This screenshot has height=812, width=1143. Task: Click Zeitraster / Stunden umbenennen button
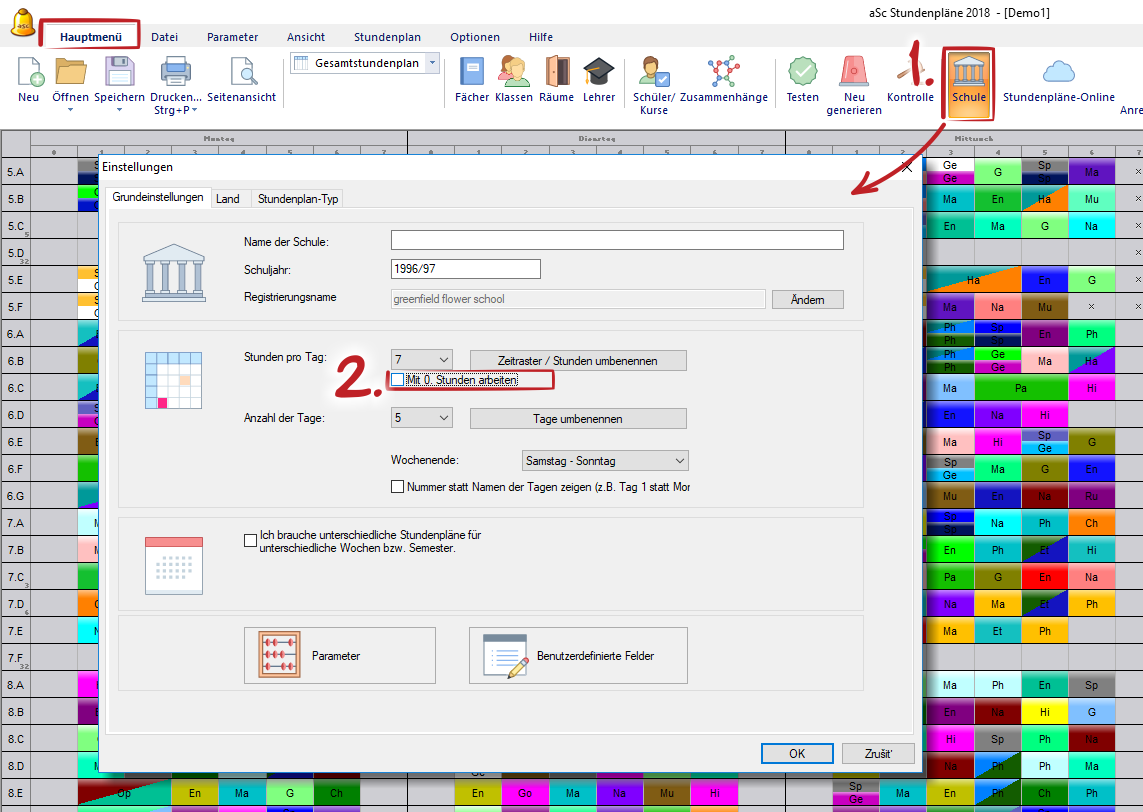pos(578,360)
